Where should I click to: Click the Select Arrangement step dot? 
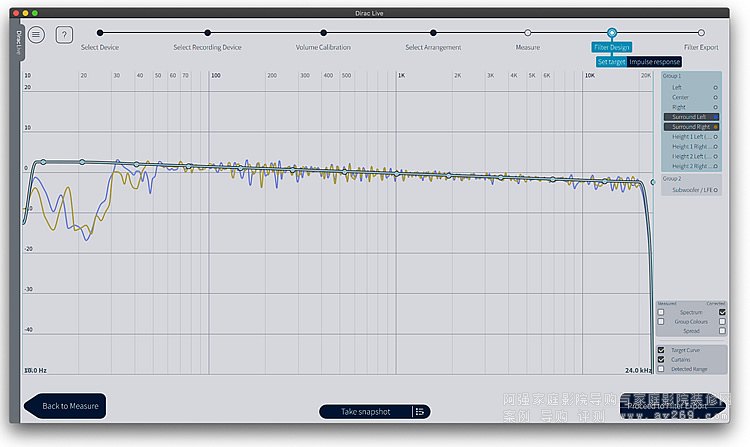pyautogui.click(x=433, y=33)
